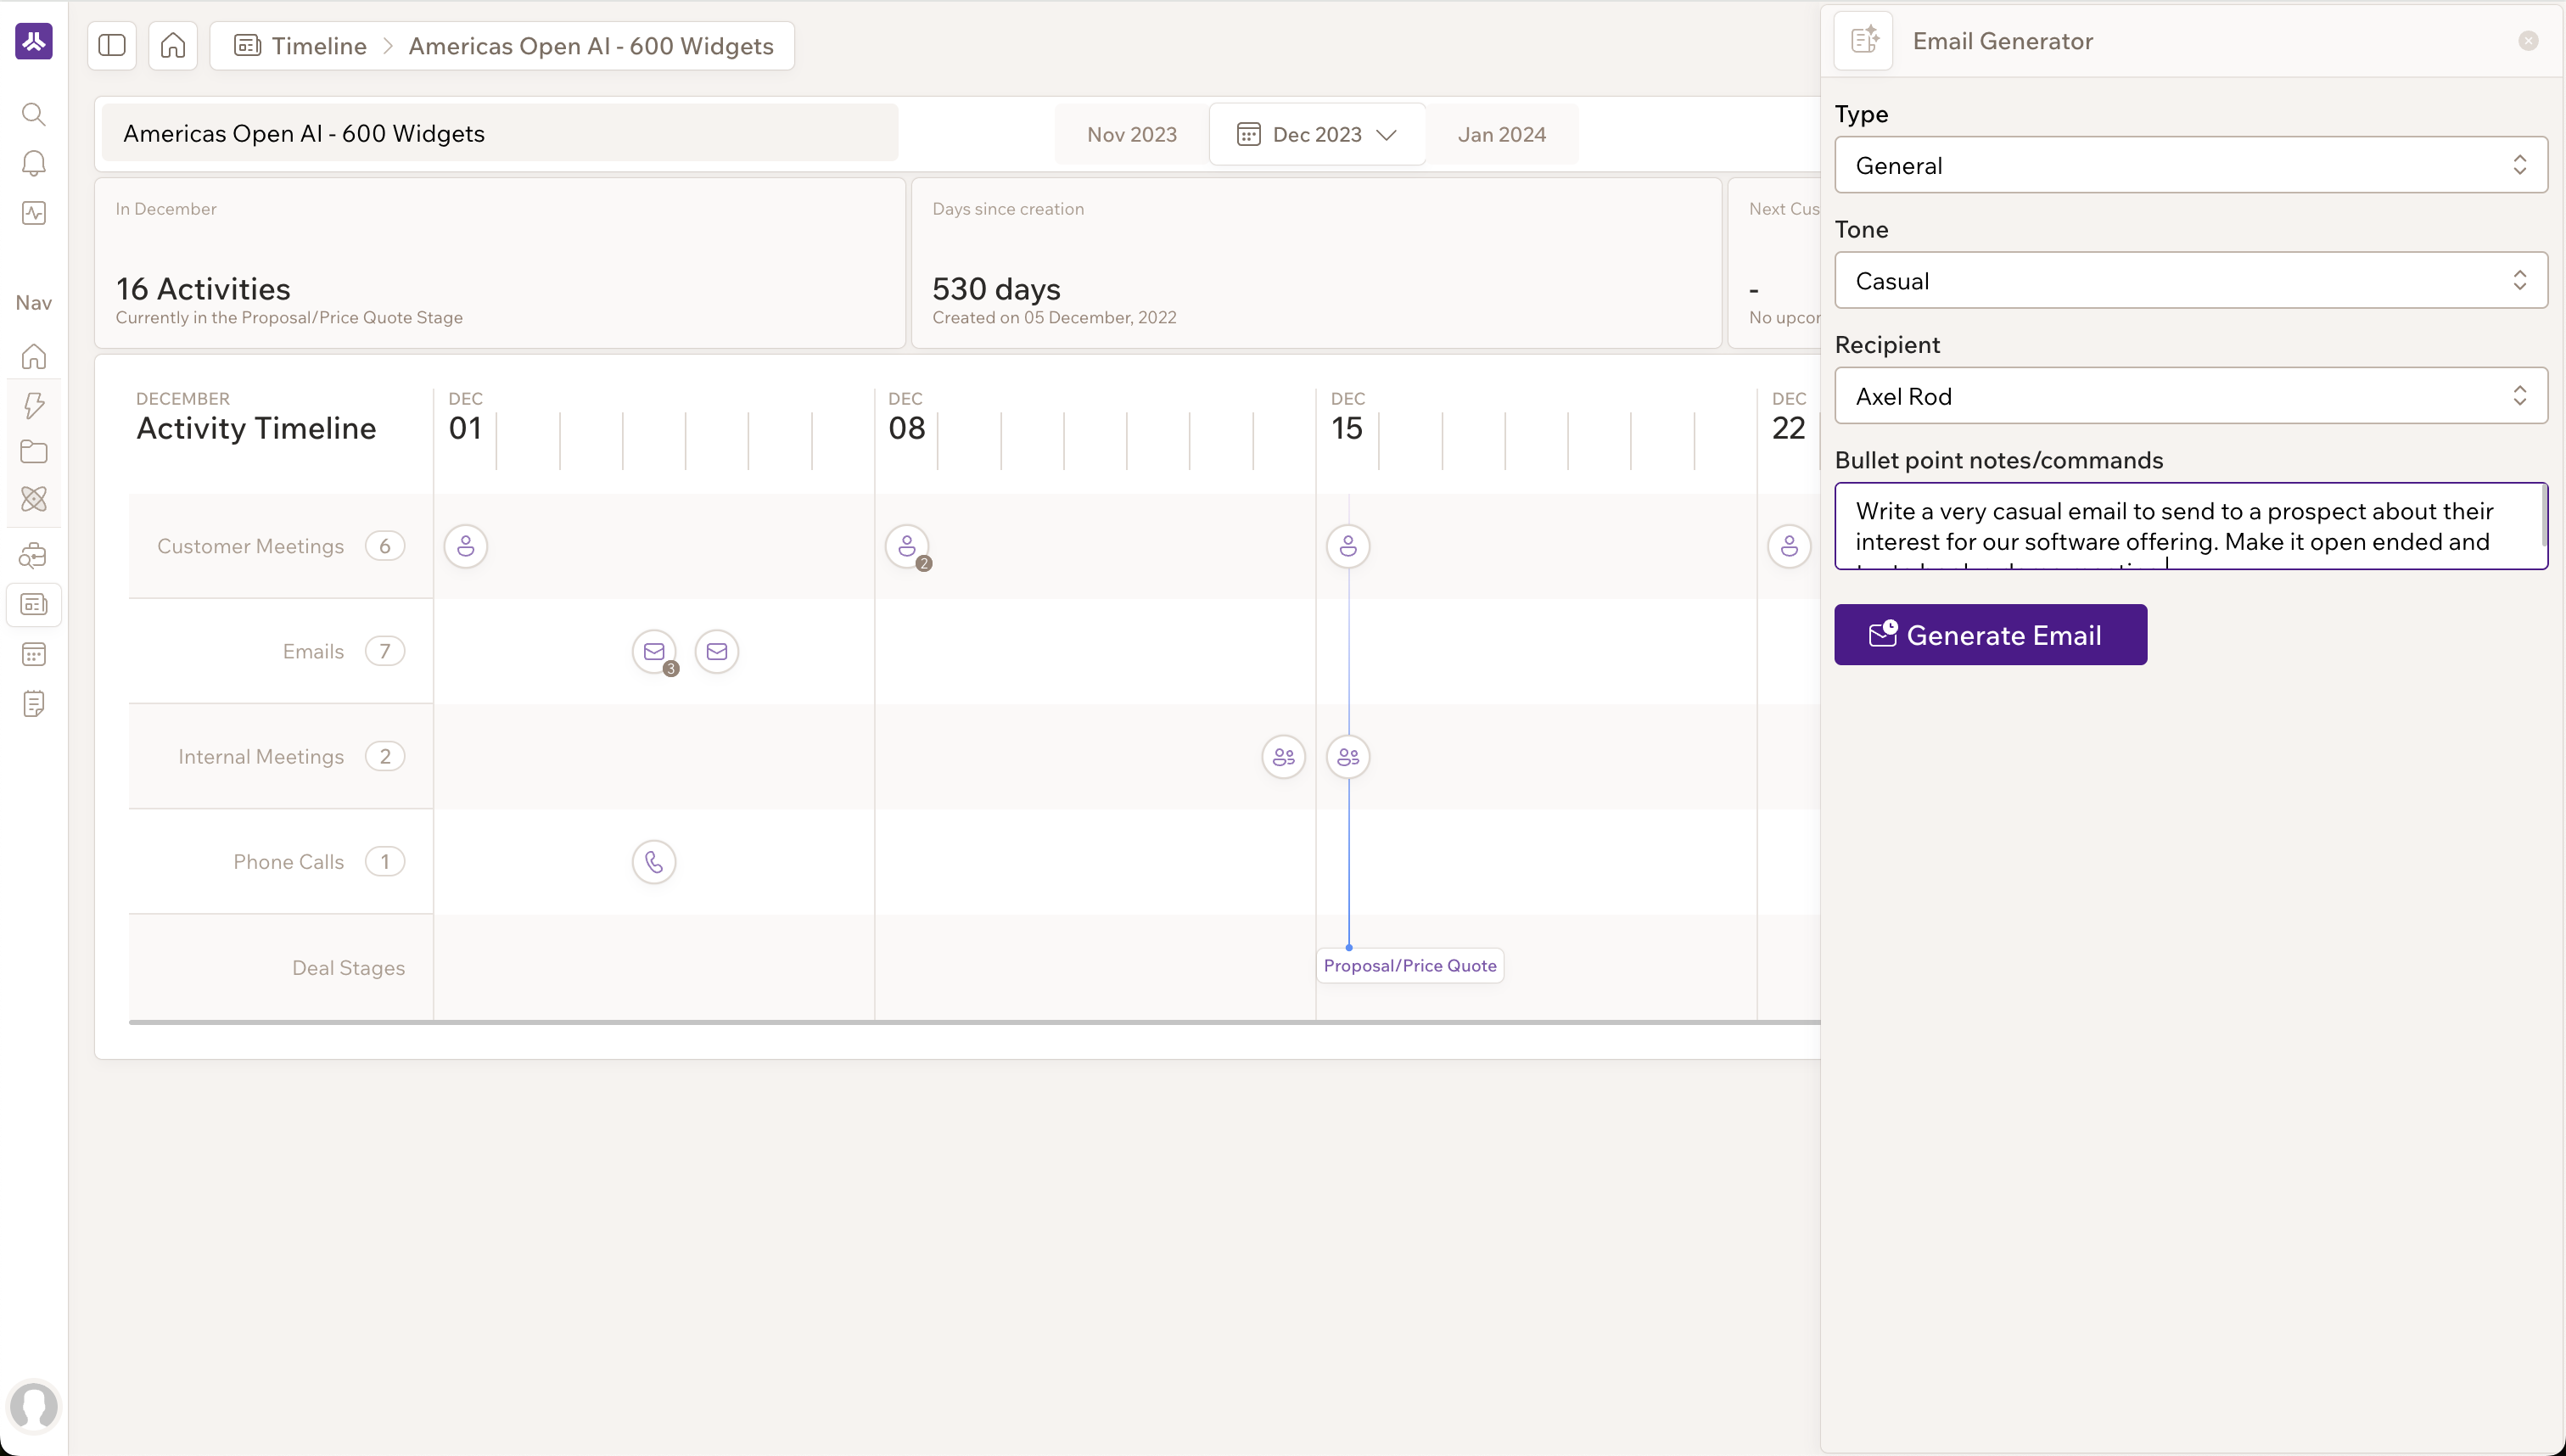Click the Proposal/Price Quote stage marker
This screenshot has height=1456, width=2566.
tap(1409, 966)
